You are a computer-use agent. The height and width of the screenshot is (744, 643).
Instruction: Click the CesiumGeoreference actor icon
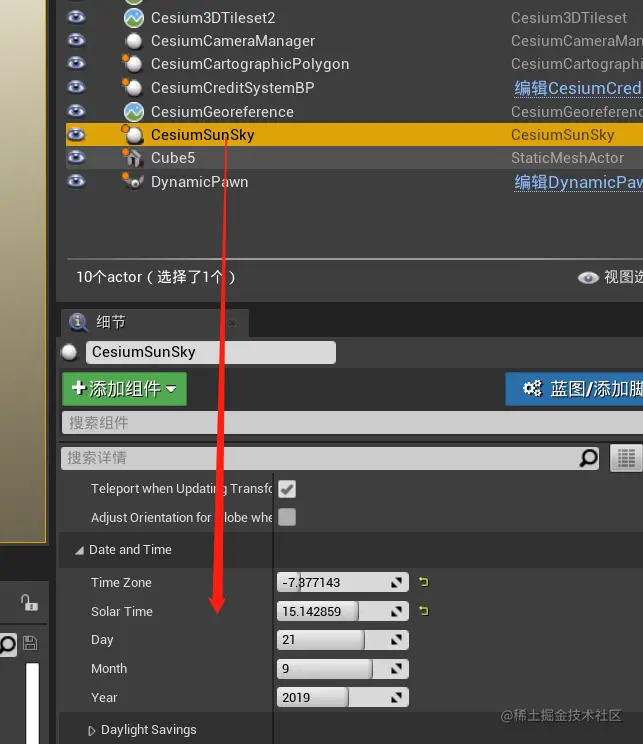click(134, 112)
